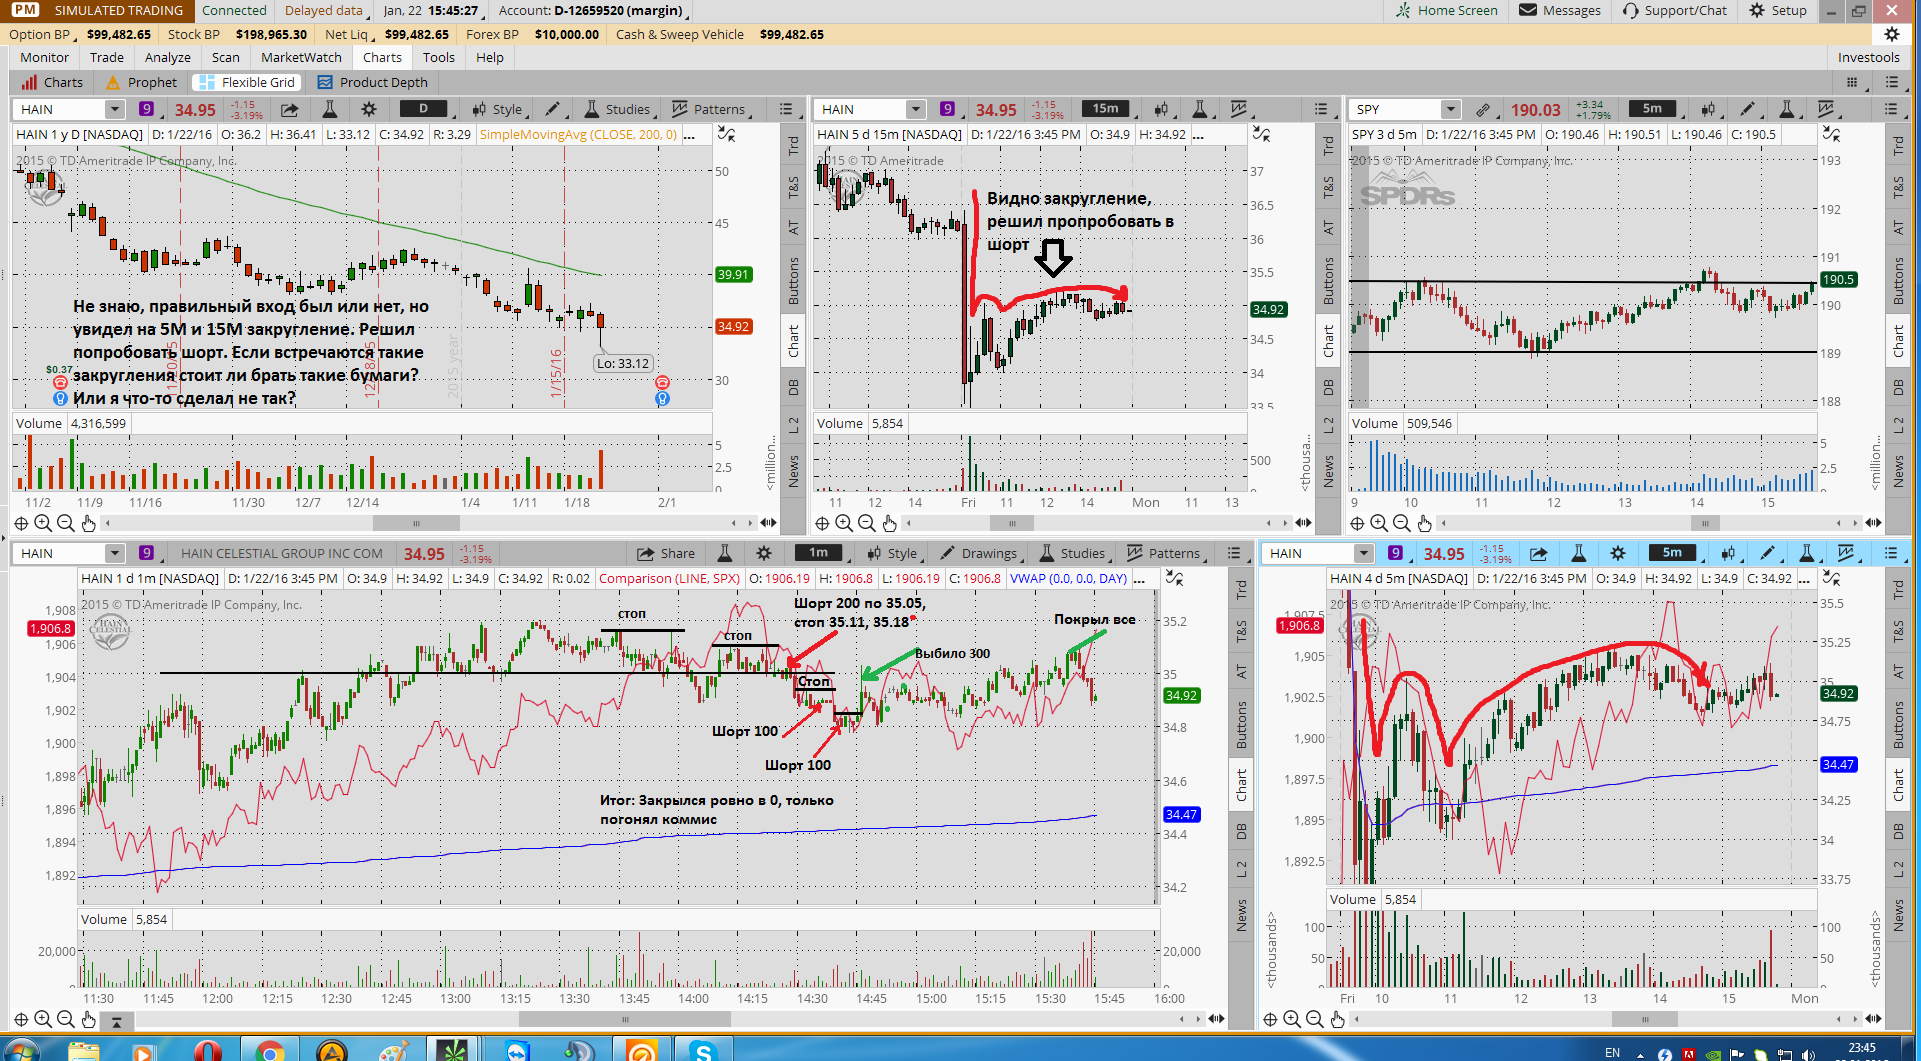
Task: Open studies flask on HAIN 15m chart
Action: (1200, 109)
